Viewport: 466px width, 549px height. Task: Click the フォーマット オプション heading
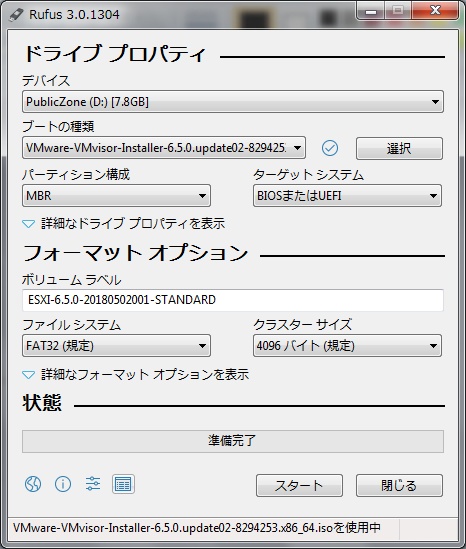[135, 253]
